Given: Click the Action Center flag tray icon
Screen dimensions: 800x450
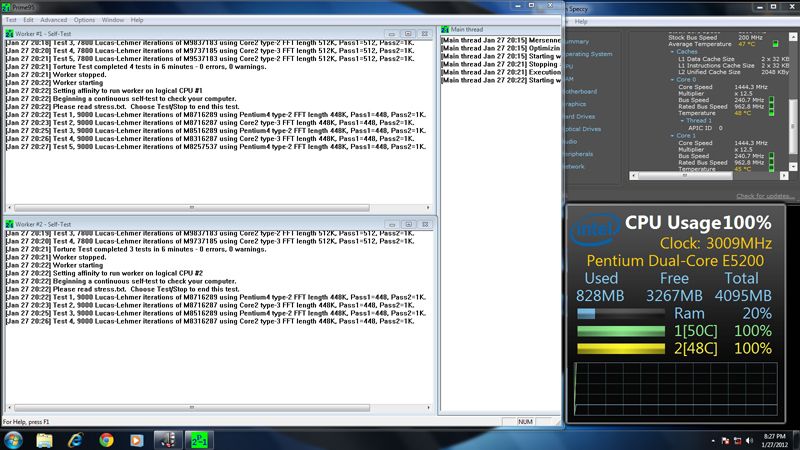Looking at the screenshot, I should pos(726,441).
